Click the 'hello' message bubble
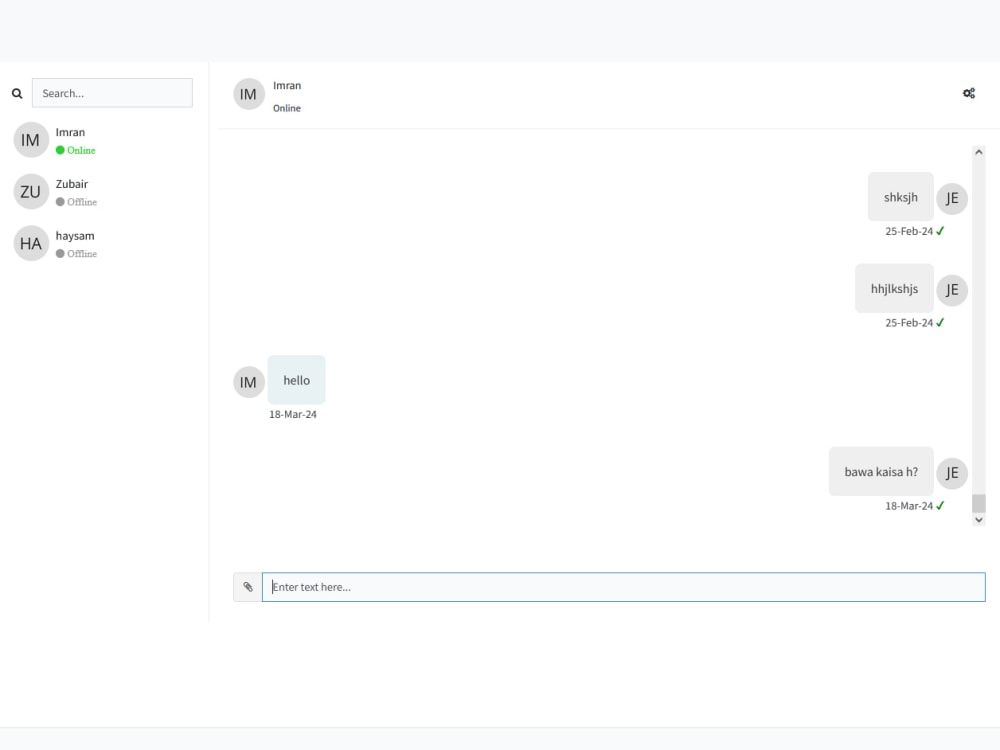 tap(297, 380)
